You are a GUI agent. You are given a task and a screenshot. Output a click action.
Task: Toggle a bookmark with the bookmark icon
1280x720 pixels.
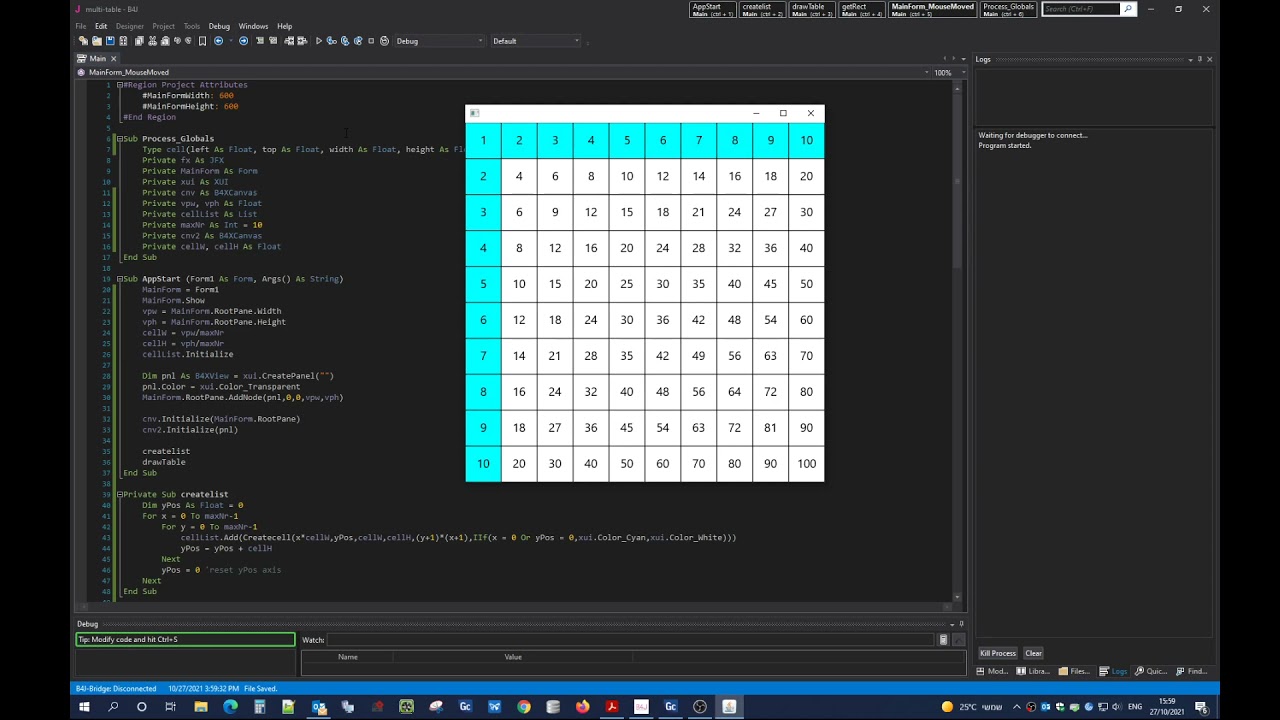click(202, 41)
